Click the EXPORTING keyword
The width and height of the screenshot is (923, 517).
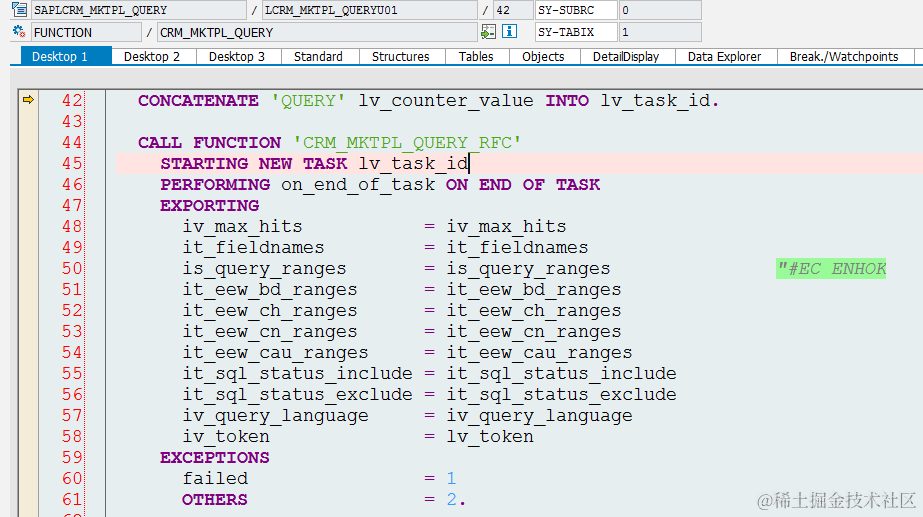(x=210, y=206)
